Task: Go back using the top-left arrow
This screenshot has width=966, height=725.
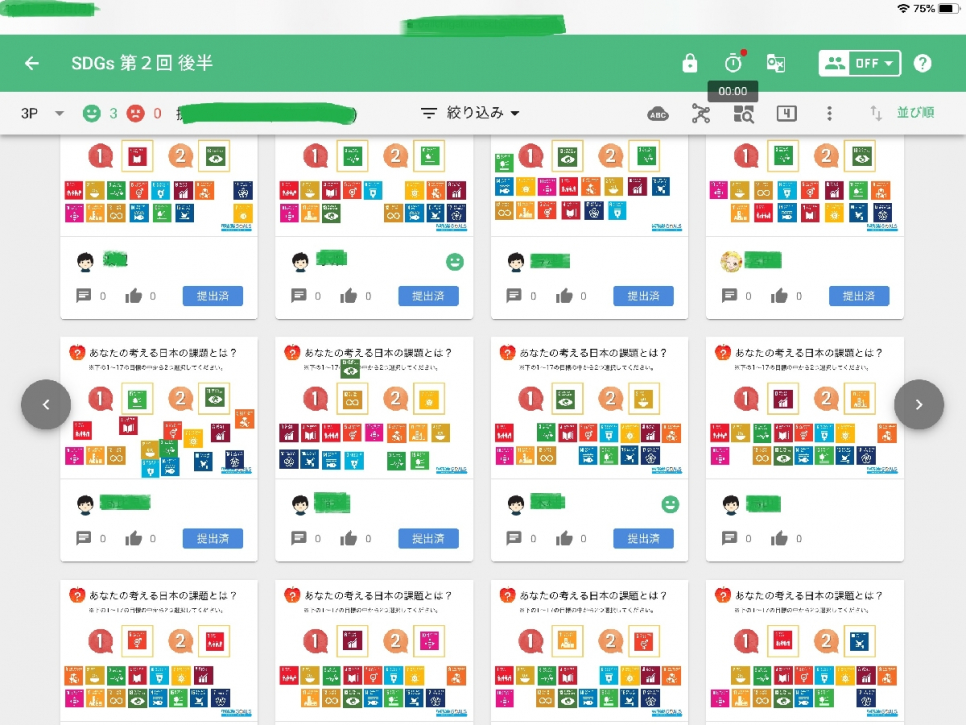Action: (x=32, y=63)
